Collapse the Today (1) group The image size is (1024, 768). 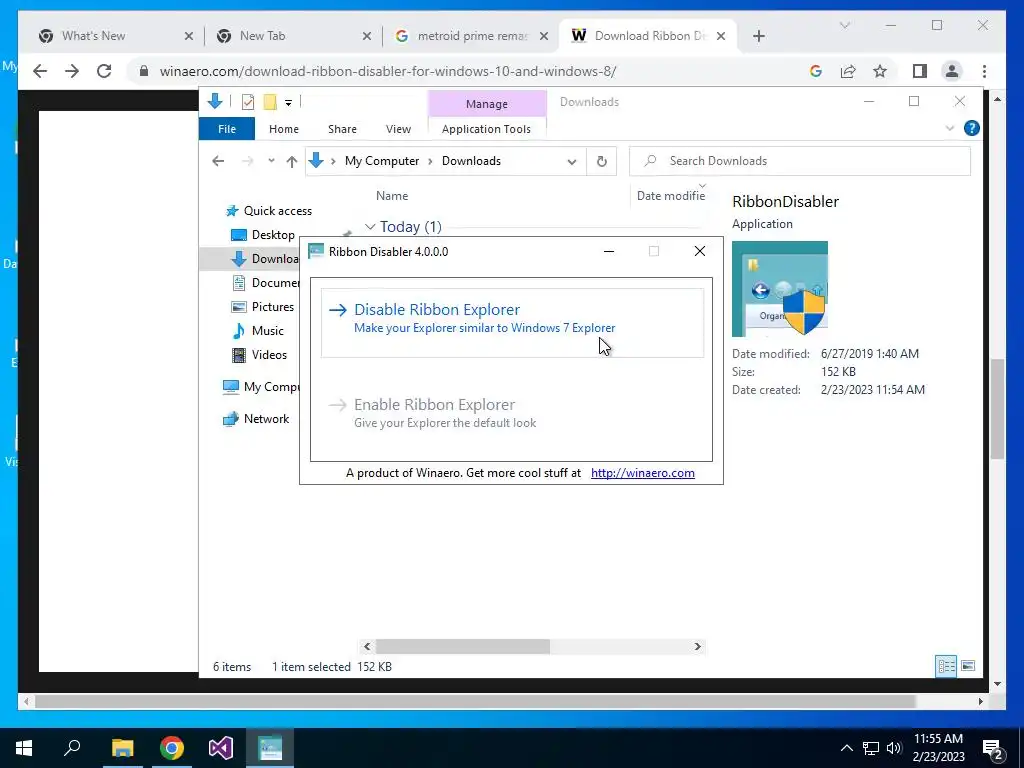click(x=370, y=227)
